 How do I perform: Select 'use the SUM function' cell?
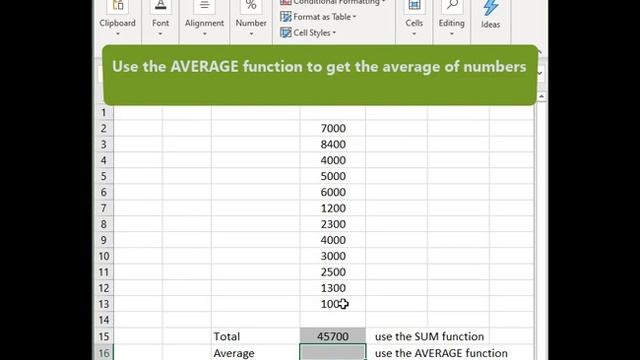click(x=429, y=336)
